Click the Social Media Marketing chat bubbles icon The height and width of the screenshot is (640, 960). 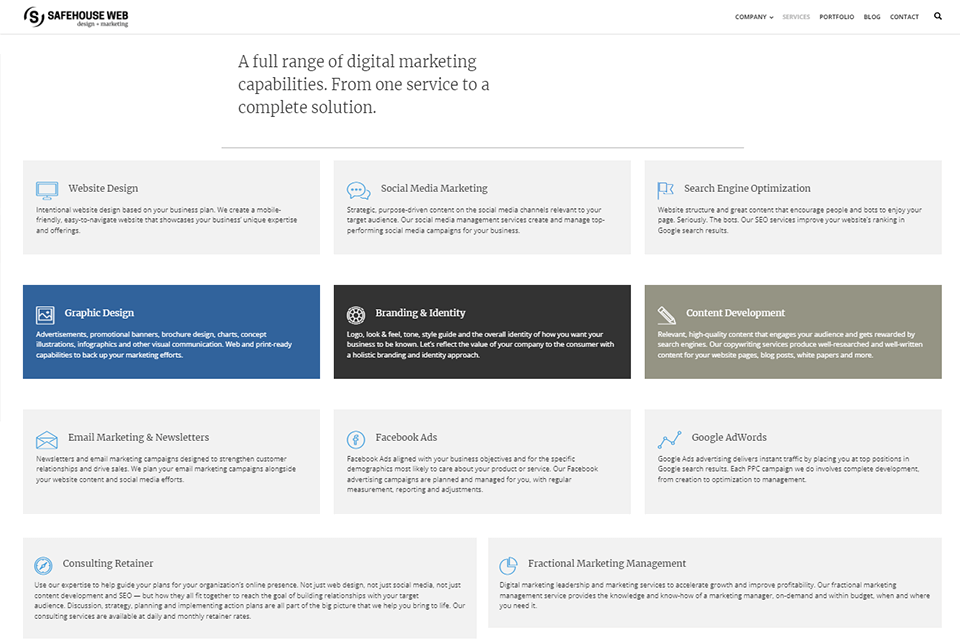[x=358, y=189]
